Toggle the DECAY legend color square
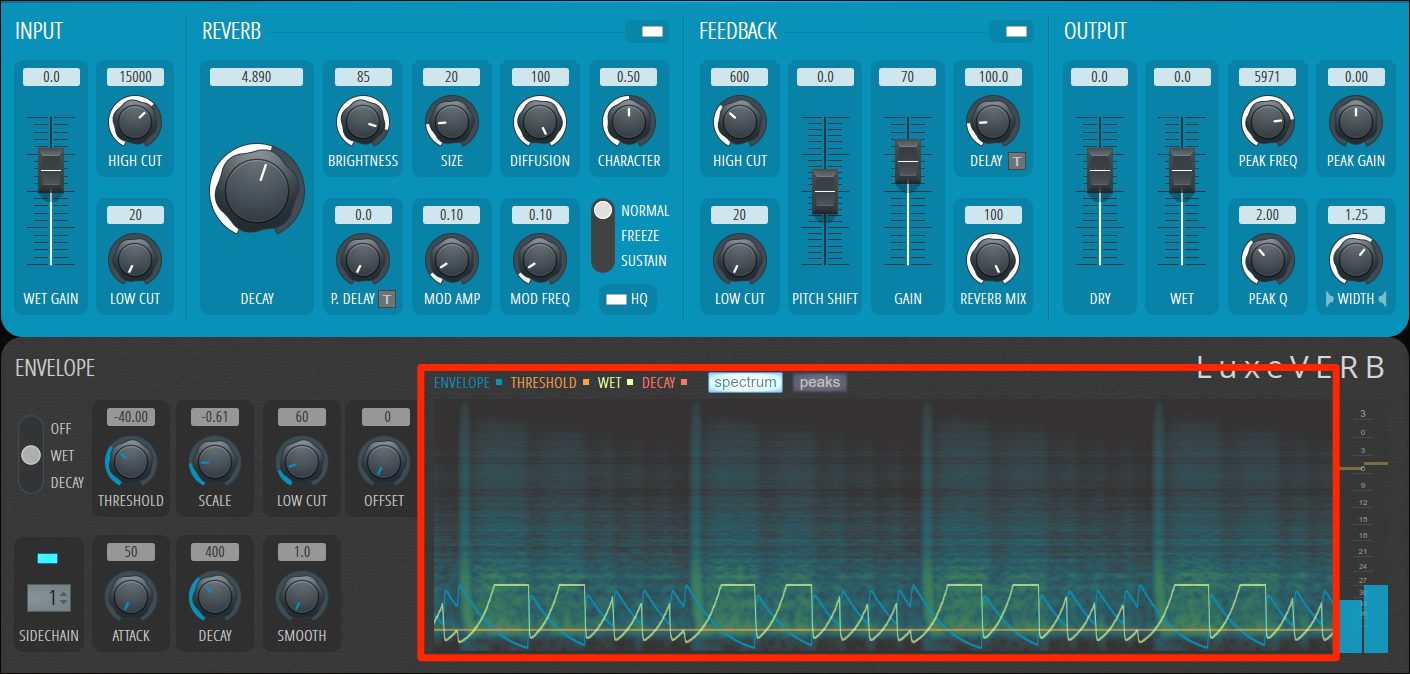Image resolution: width=1410 pixels, height=674 pixels. click(684, 383)
